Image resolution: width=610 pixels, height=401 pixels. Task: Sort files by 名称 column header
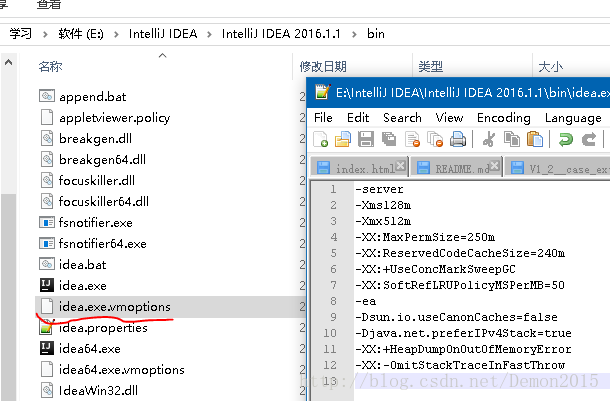(50, 67)
